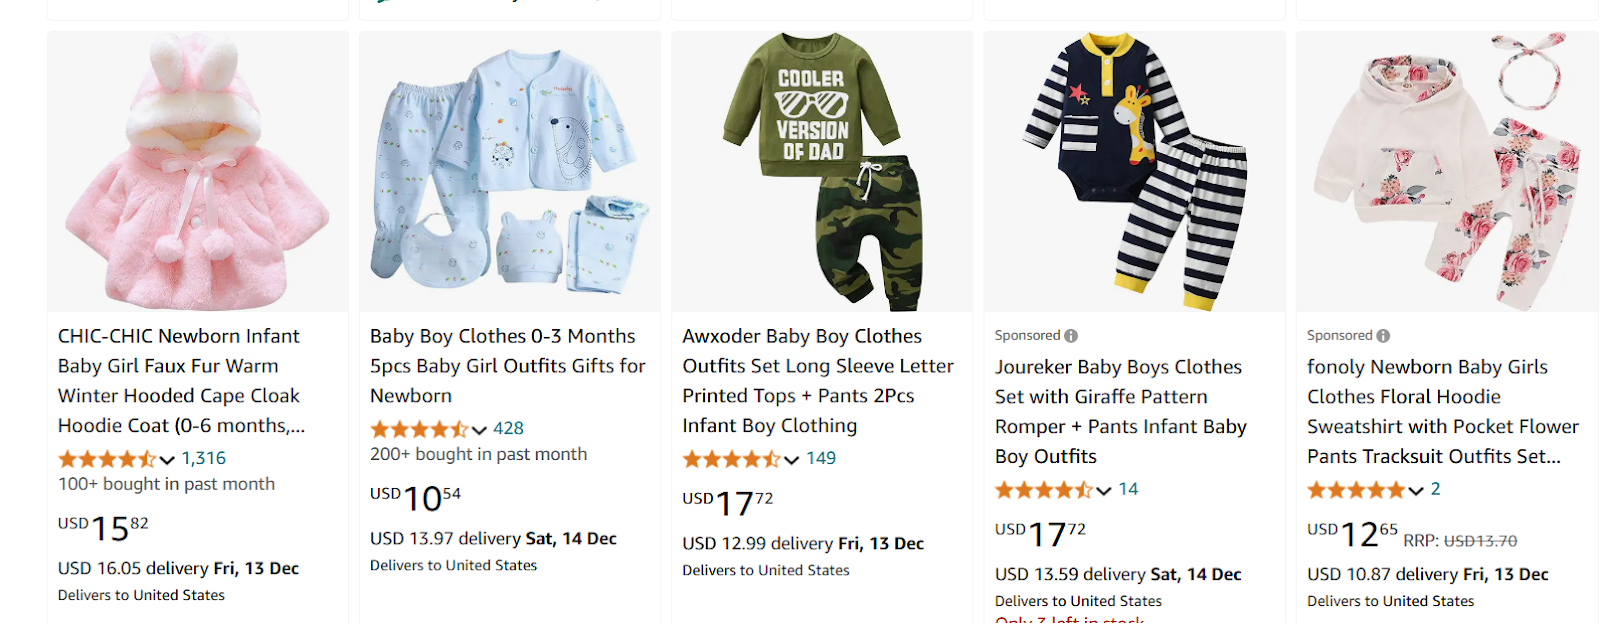Open the pink faux fur coat product image
The image size is (1600, 623).
(197, 170)
